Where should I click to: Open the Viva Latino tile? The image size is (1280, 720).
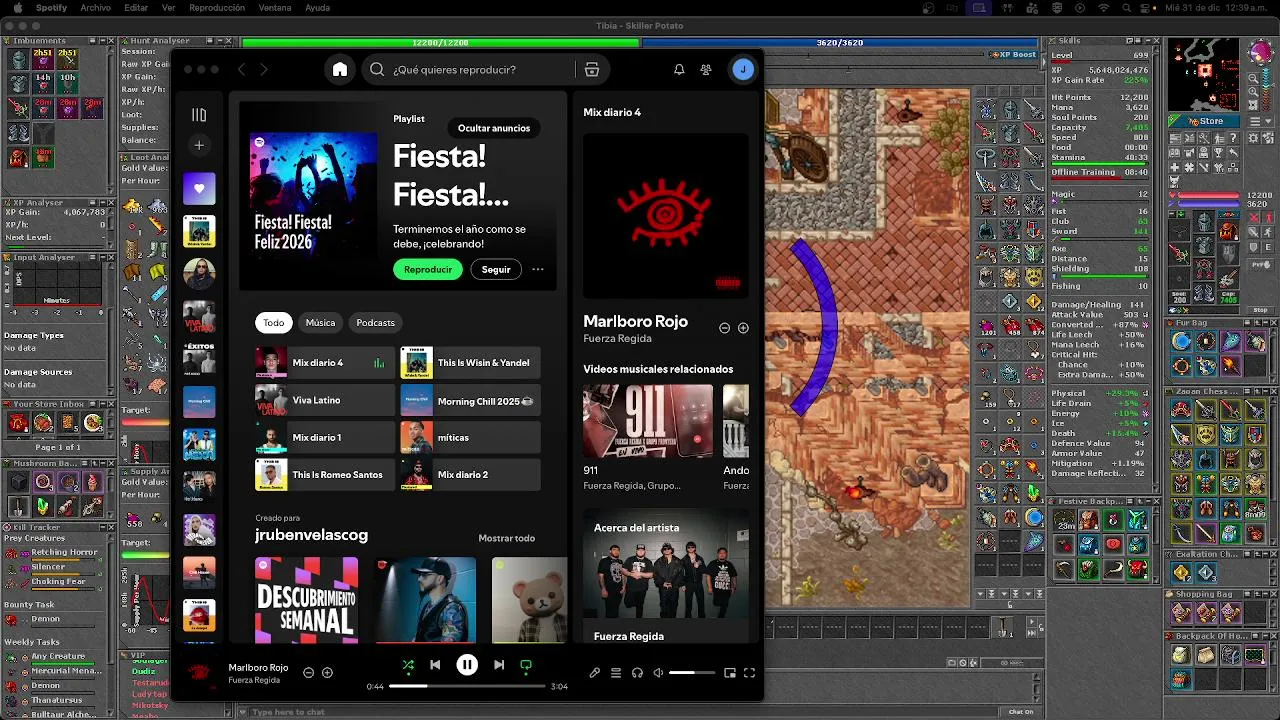[325, 400]
